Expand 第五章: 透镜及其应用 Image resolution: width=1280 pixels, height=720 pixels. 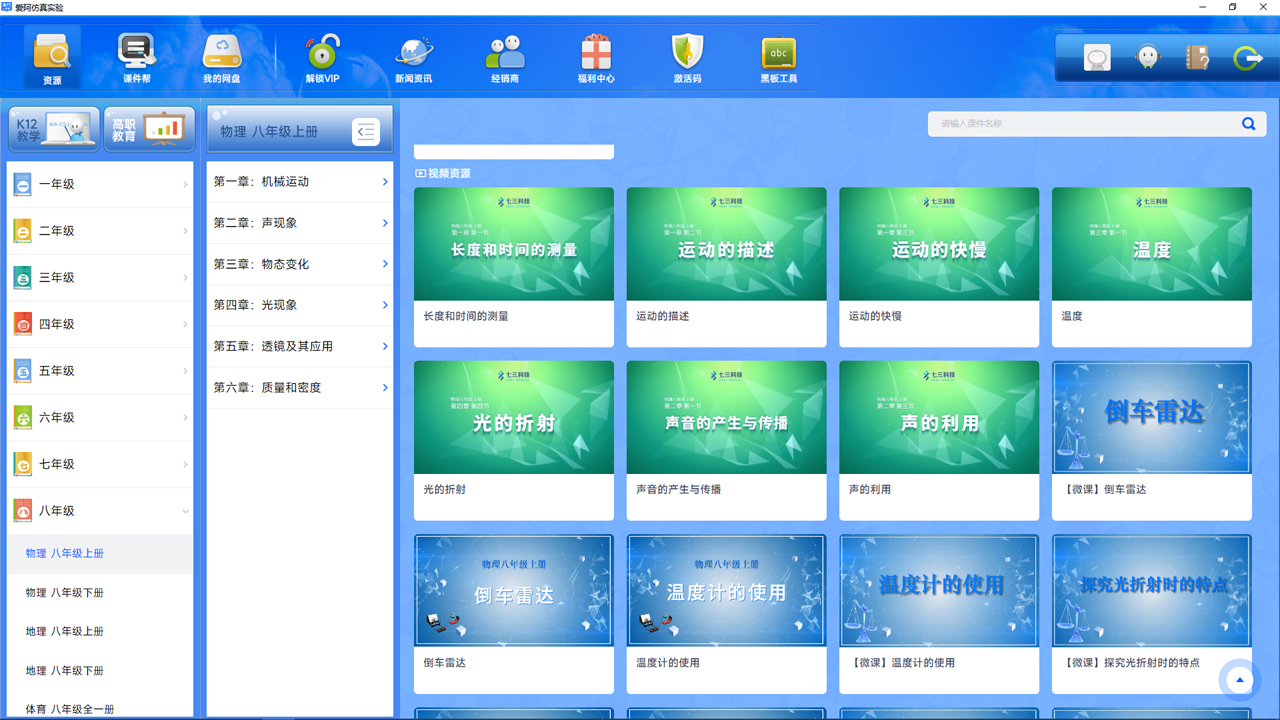click(299, 346)
